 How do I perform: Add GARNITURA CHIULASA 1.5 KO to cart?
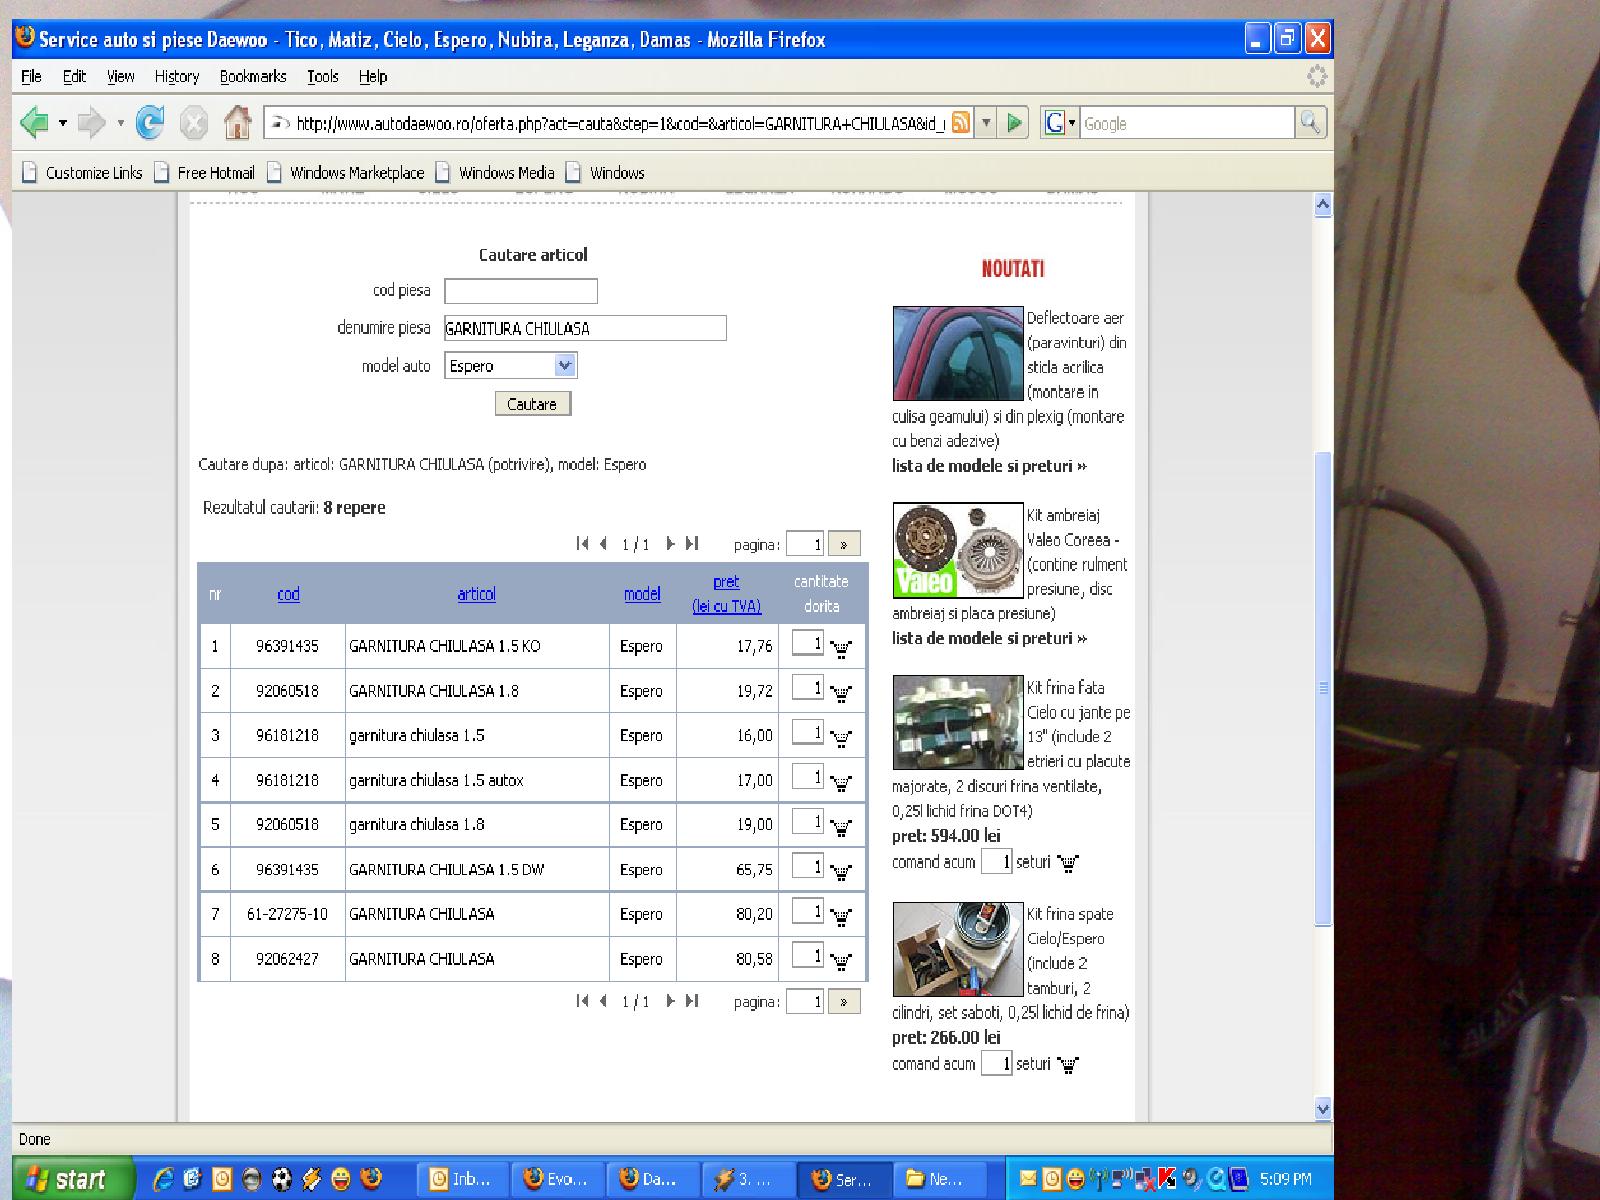tap(841, 648)
